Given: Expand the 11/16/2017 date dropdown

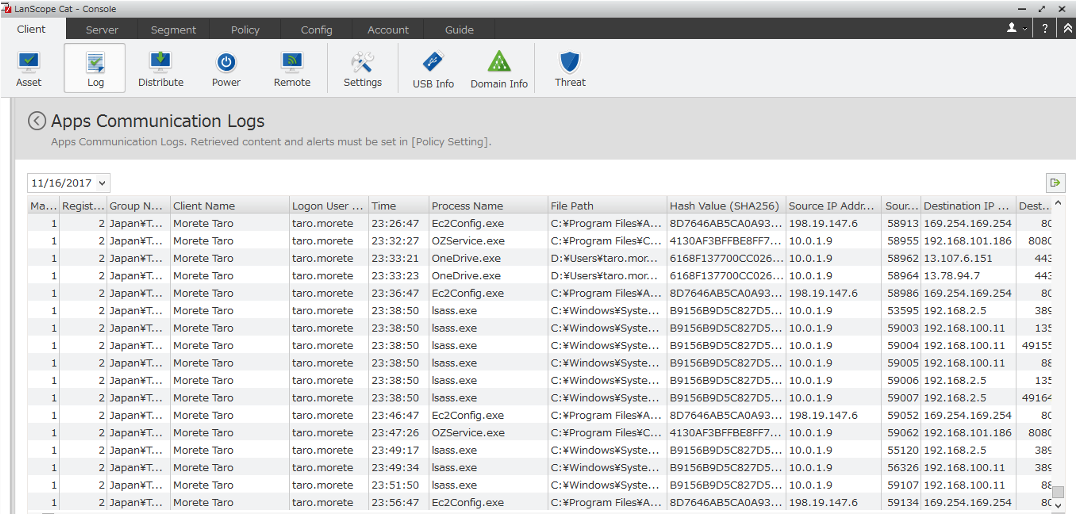Looking at the screenshot, I should coord(69,183).
